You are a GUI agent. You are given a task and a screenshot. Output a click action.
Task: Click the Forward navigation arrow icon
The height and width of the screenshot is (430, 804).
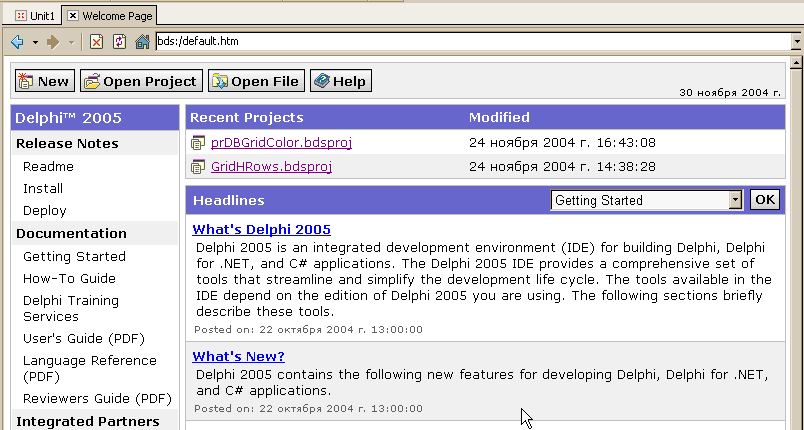point(53,42)
